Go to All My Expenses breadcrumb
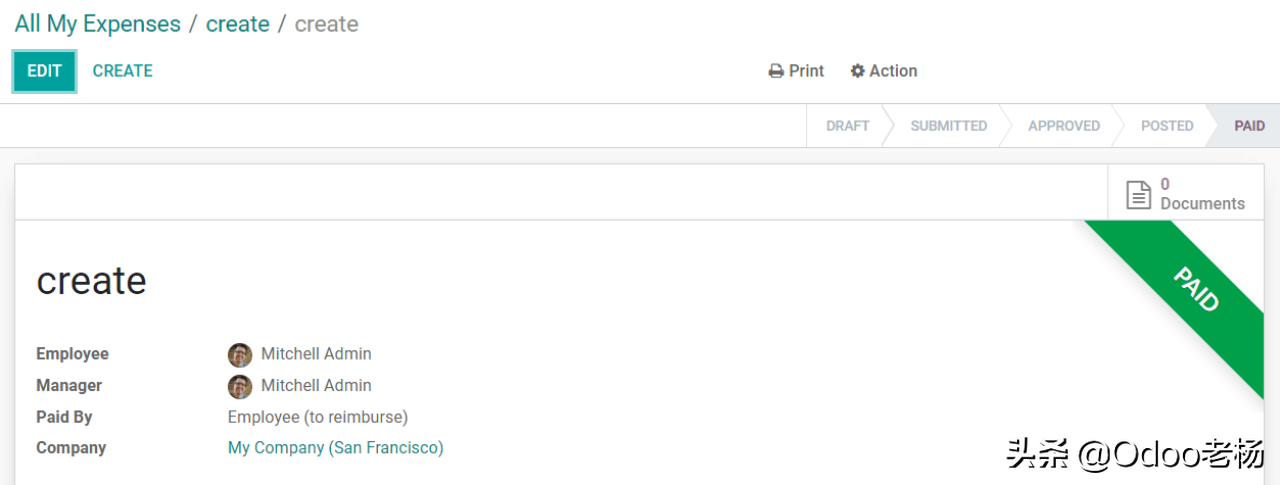Viewport: 1280px width, 485px height. (98, 24)
